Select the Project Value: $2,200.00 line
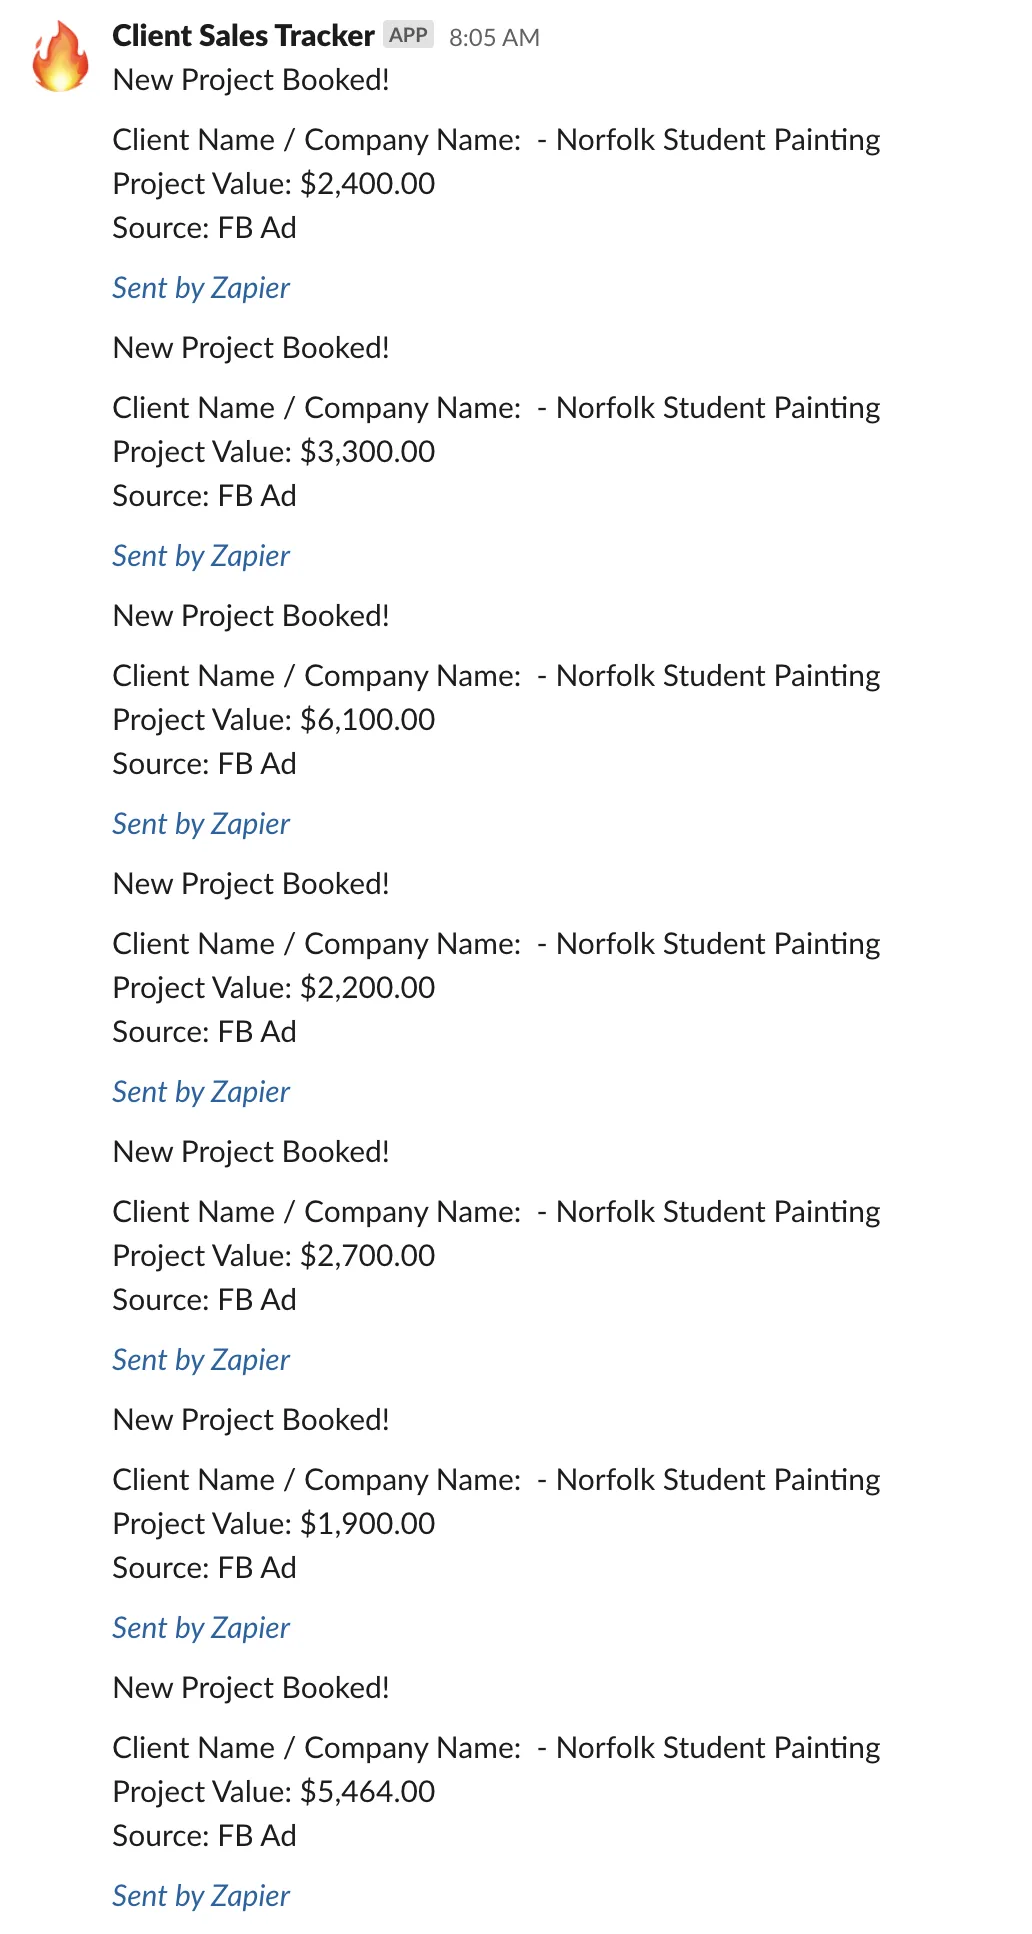This screenshot has width=1032, height=1934. (274, 988)
